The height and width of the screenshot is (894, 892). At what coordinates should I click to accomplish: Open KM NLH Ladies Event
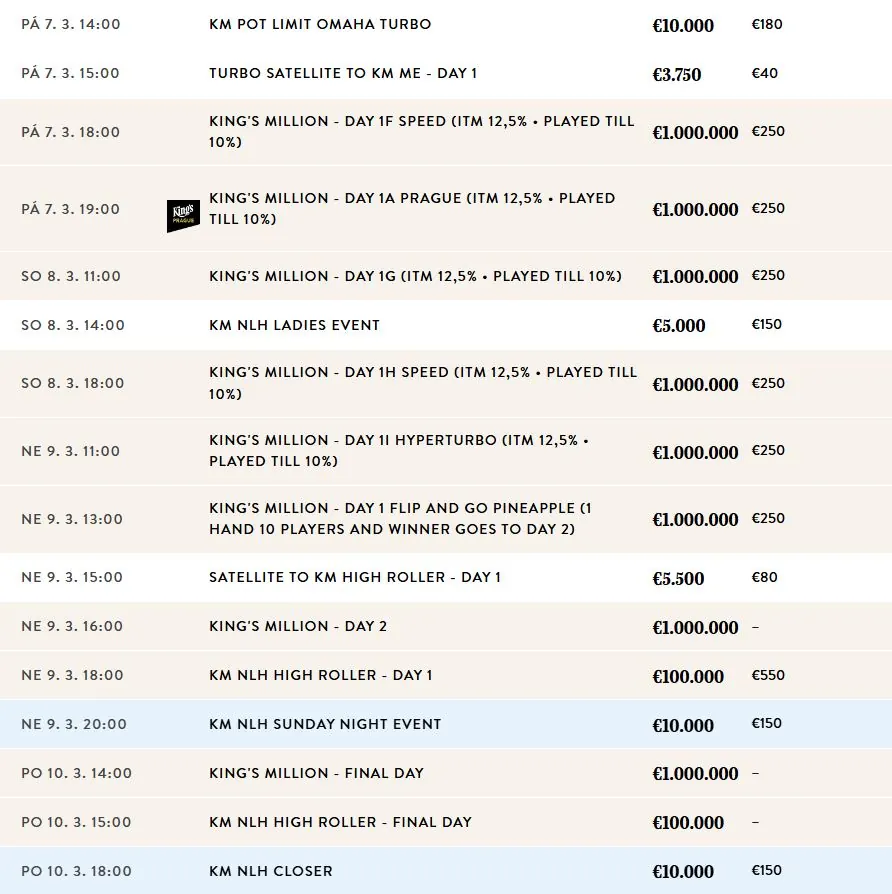pos(294,325)
